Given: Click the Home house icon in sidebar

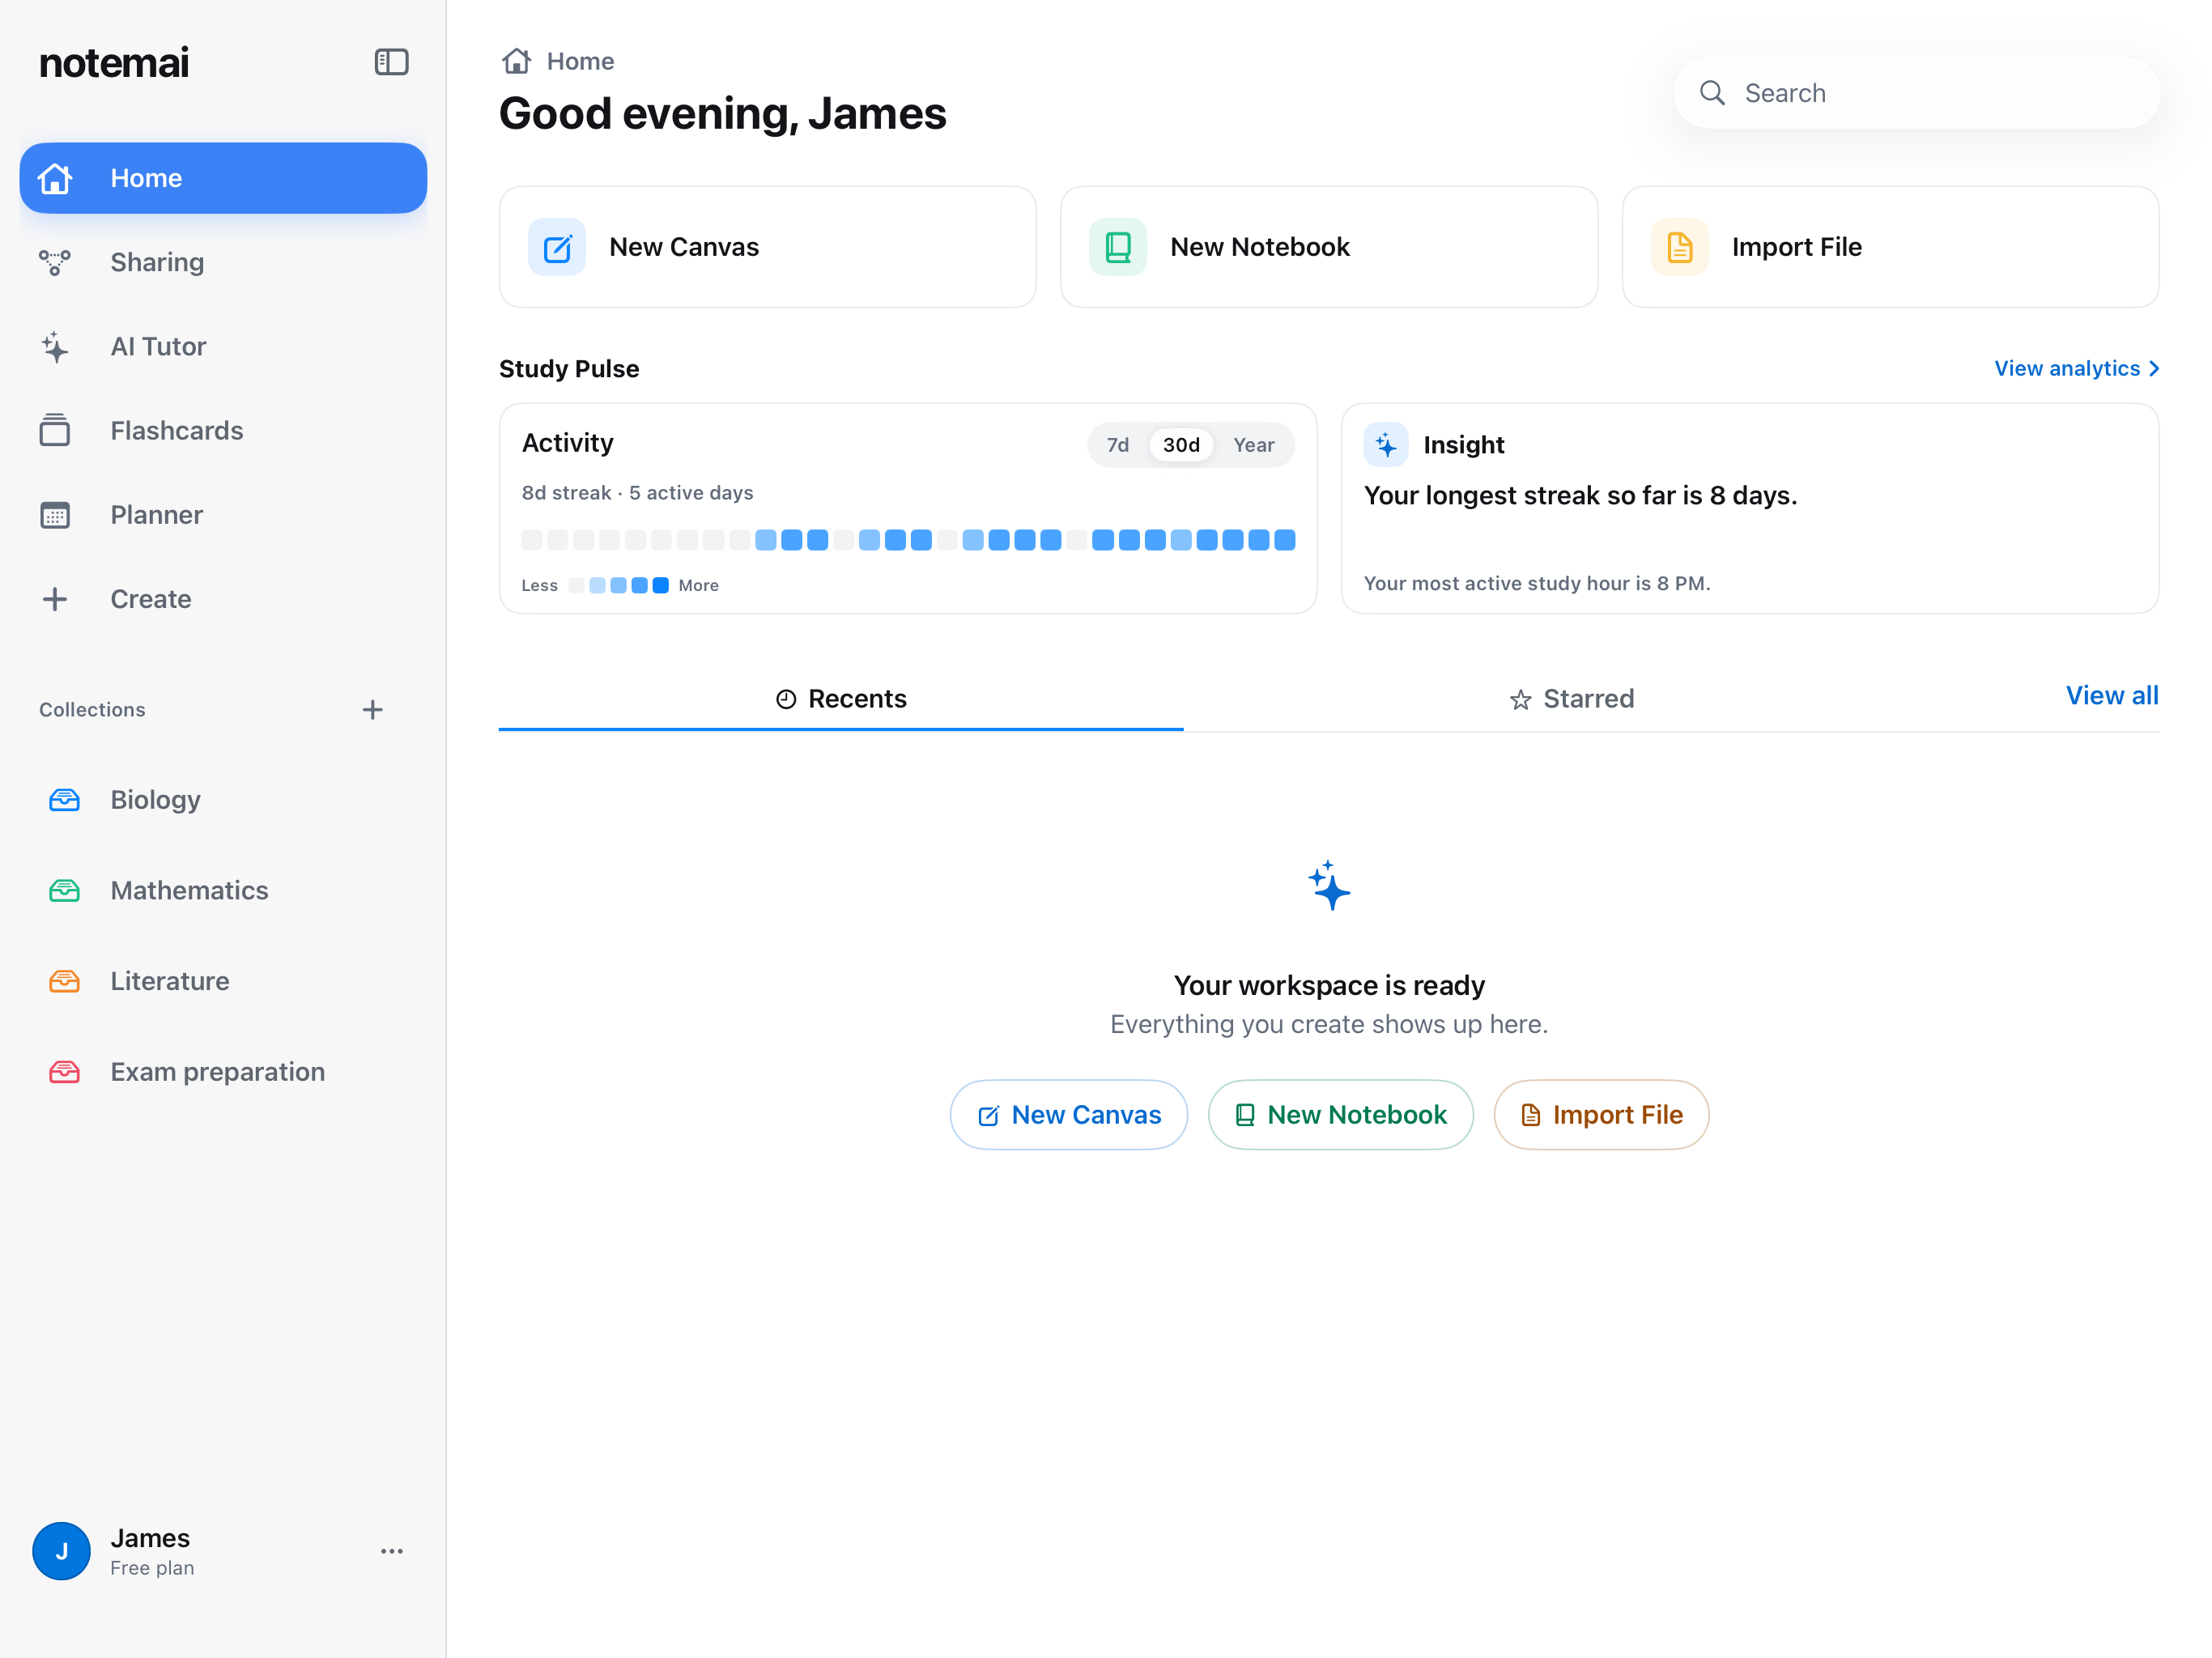Looking at the screenshot, I should (x=55, y=178).
